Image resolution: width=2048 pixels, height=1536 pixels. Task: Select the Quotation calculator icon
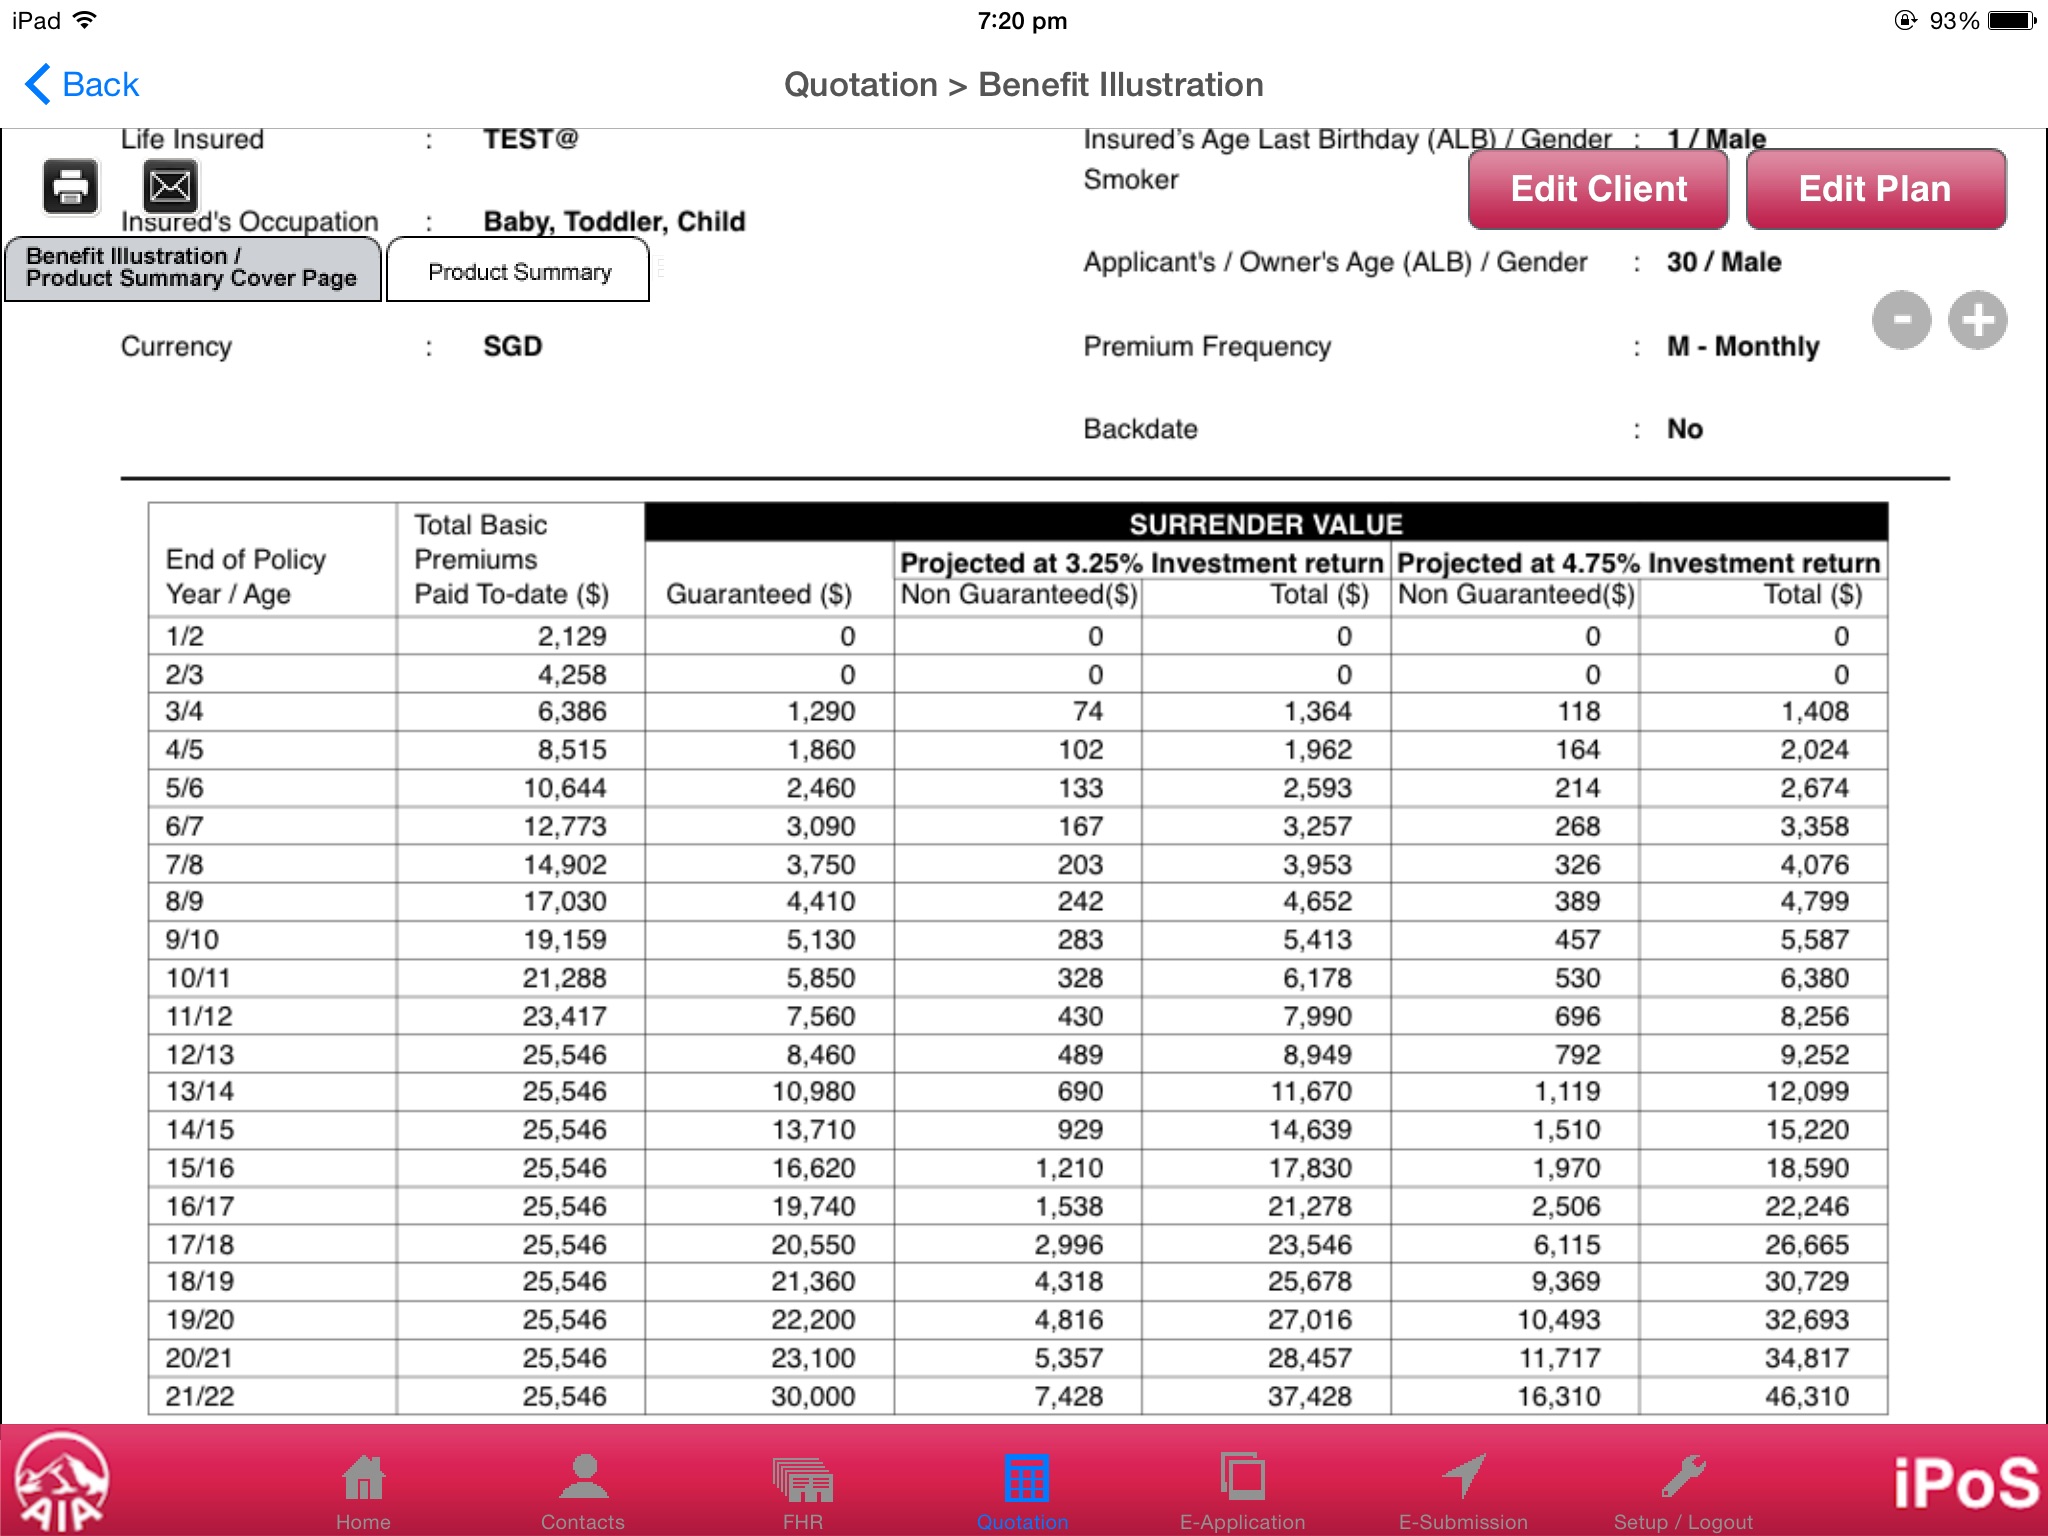1025,1479
